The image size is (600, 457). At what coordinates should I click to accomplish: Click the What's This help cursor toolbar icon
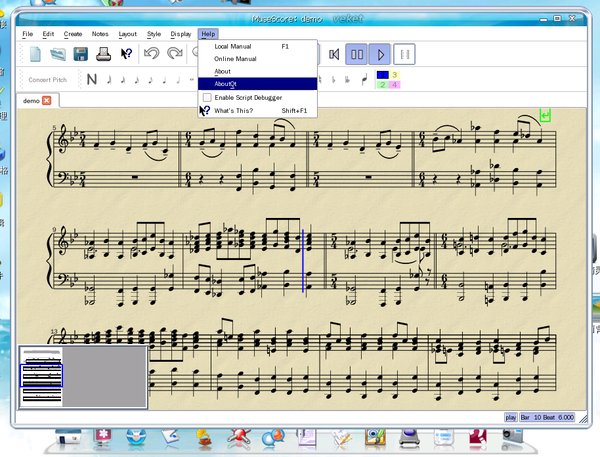coord(127,54)
